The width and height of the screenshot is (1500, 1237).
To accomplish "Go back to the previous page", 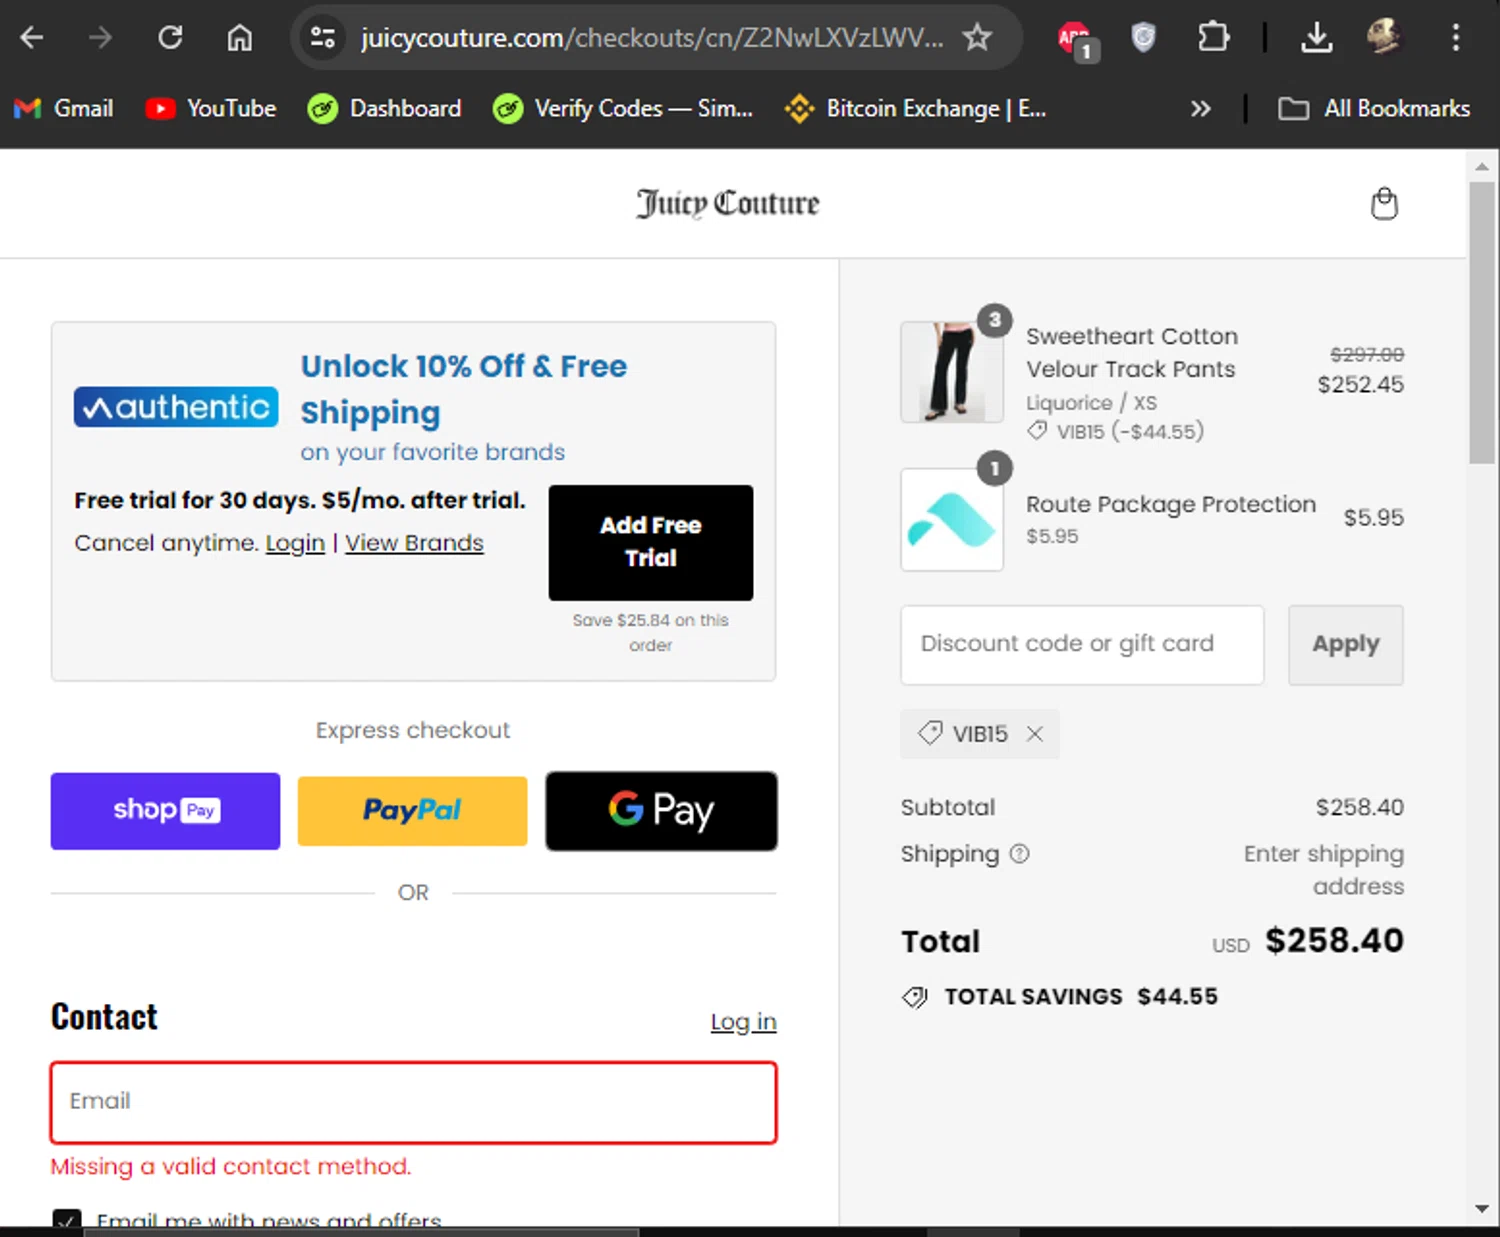I will tap(32, 38).
